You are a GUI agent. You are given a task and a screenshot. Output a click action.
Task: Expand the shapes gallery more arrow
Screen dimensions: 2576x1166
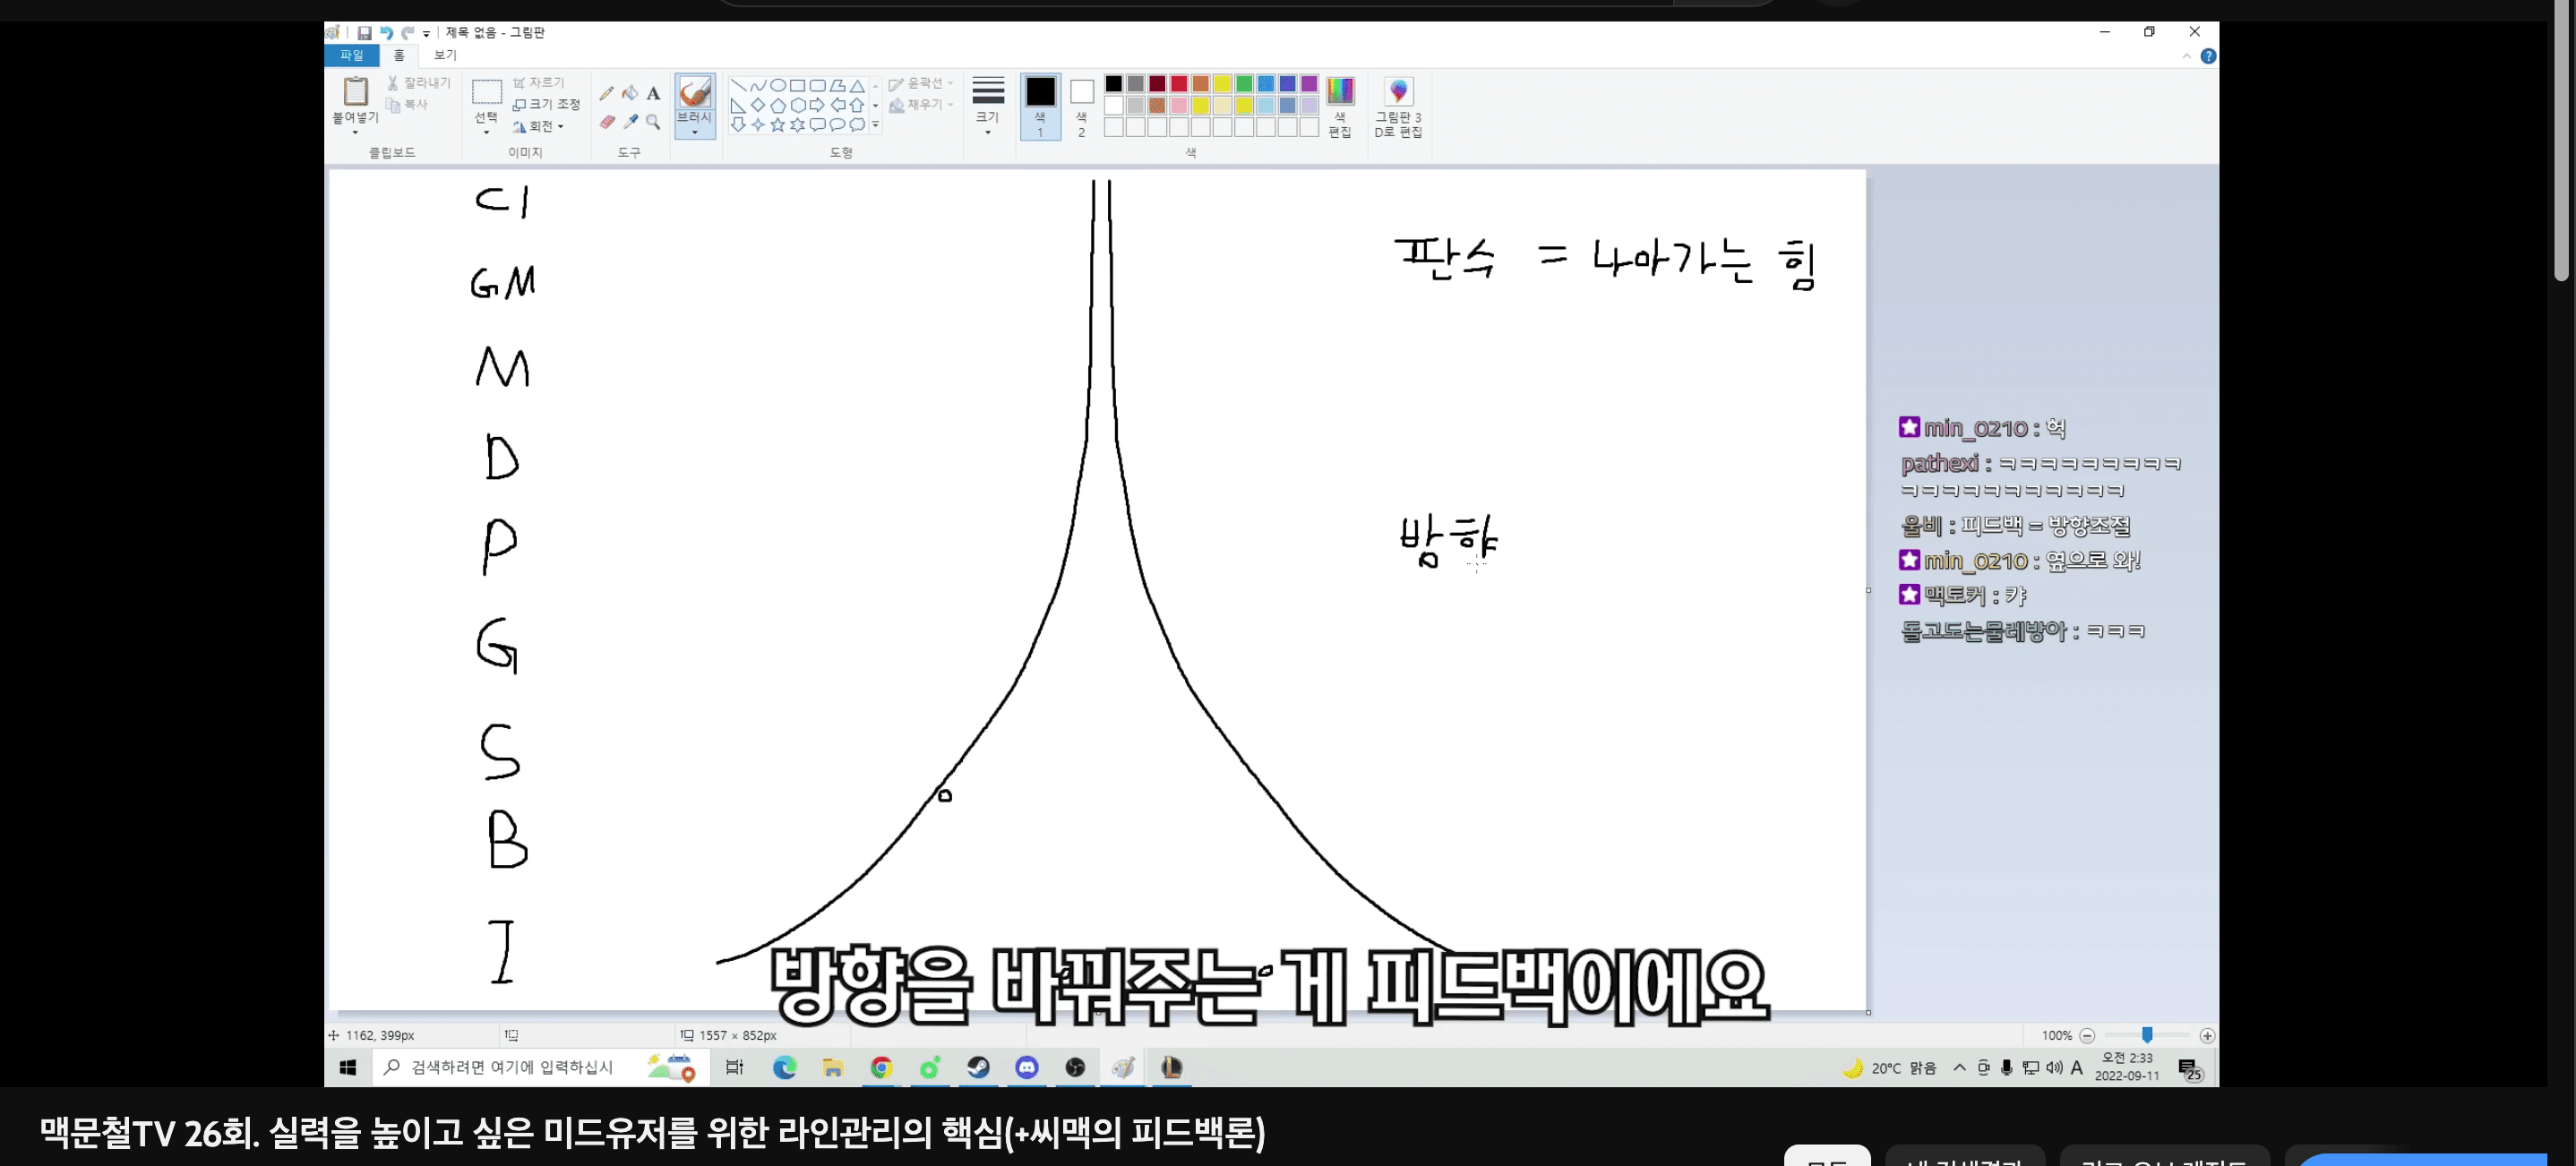click(876, 125)
